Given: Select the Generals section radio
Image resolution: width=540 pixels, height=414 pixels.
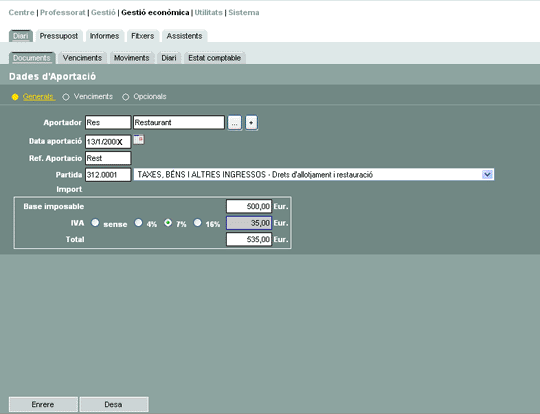Looking at the screenshot, I should [x=15, y=97].
